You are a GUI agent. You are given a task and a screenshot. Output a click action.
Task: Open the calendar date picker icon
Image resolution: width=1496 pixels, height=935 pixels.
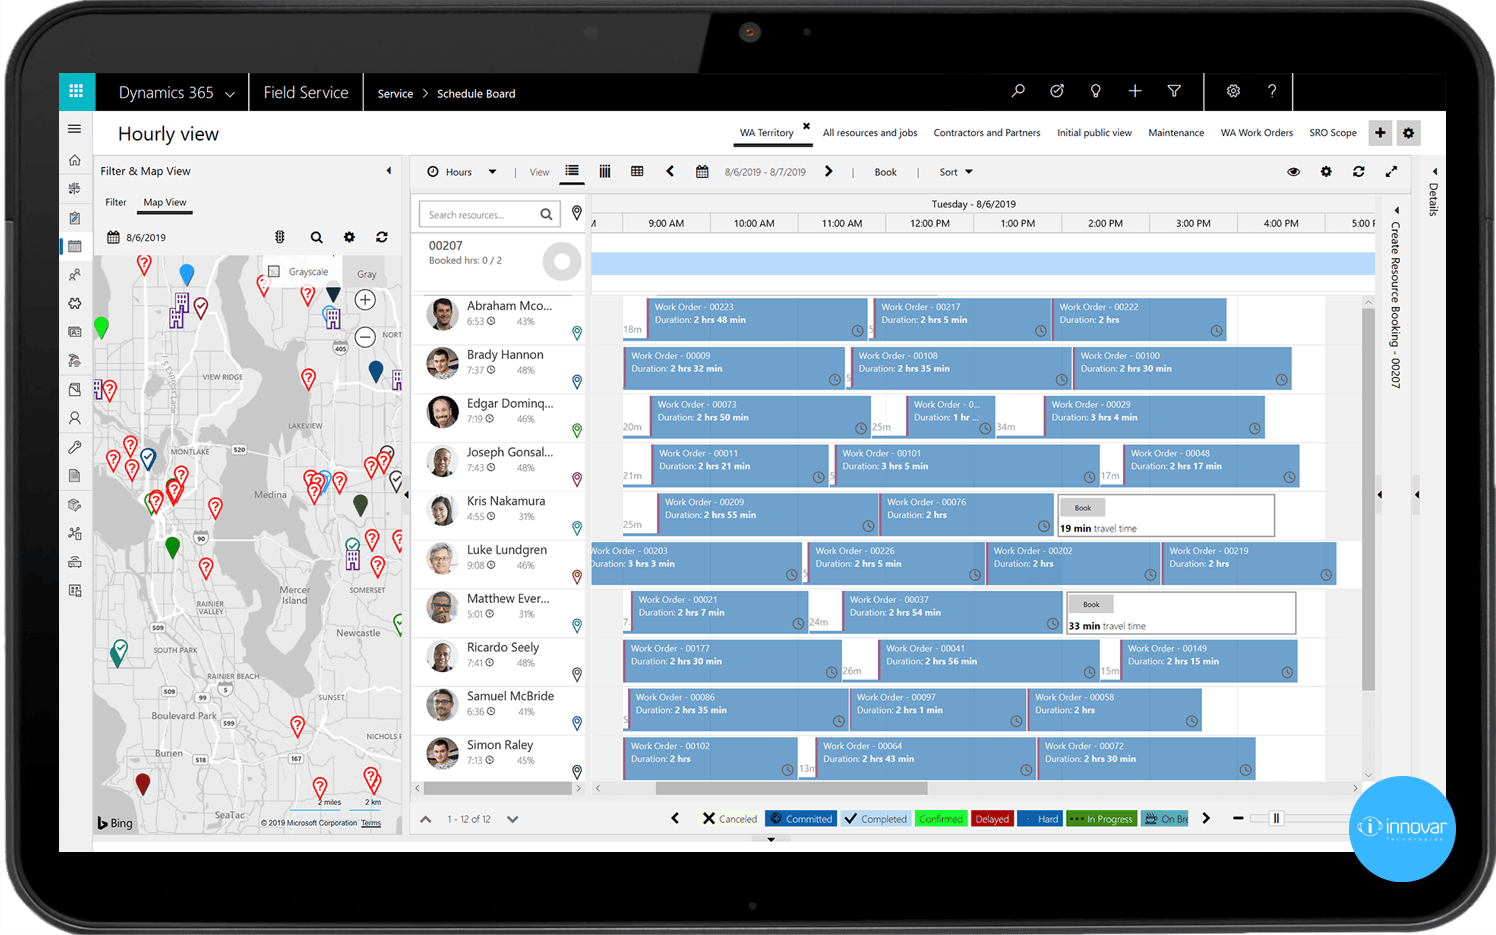pos(702,171)
